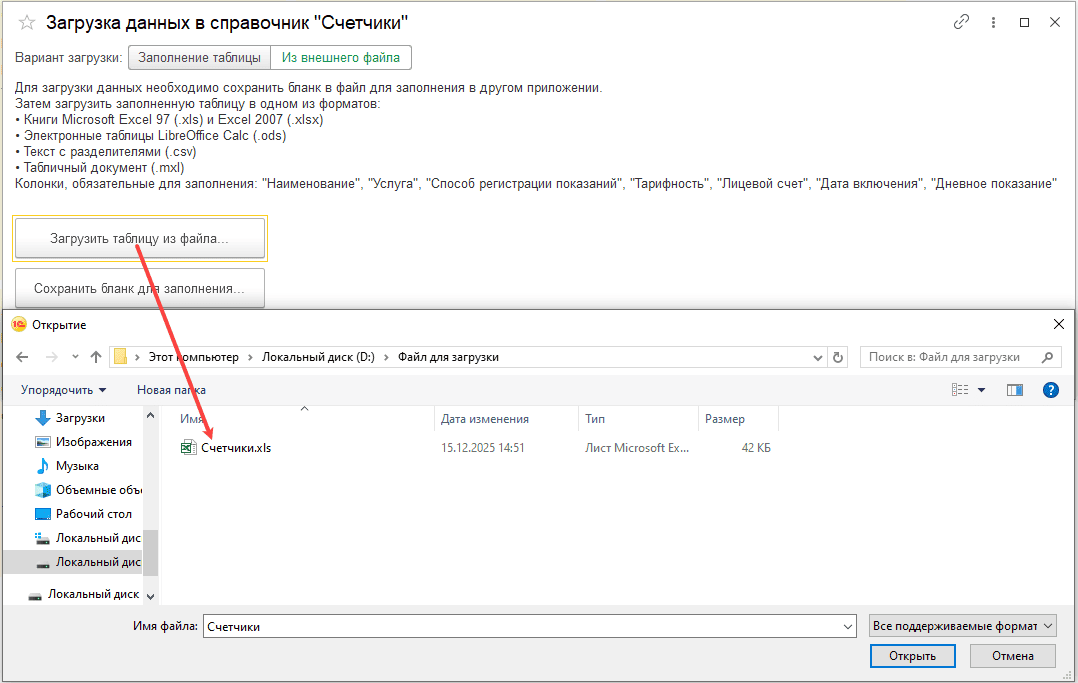Image resolution: width=1078 pixels, height=683 pixels.
Task: Select the Счетчики.xls file in list
Action: (x=235, y=448)
